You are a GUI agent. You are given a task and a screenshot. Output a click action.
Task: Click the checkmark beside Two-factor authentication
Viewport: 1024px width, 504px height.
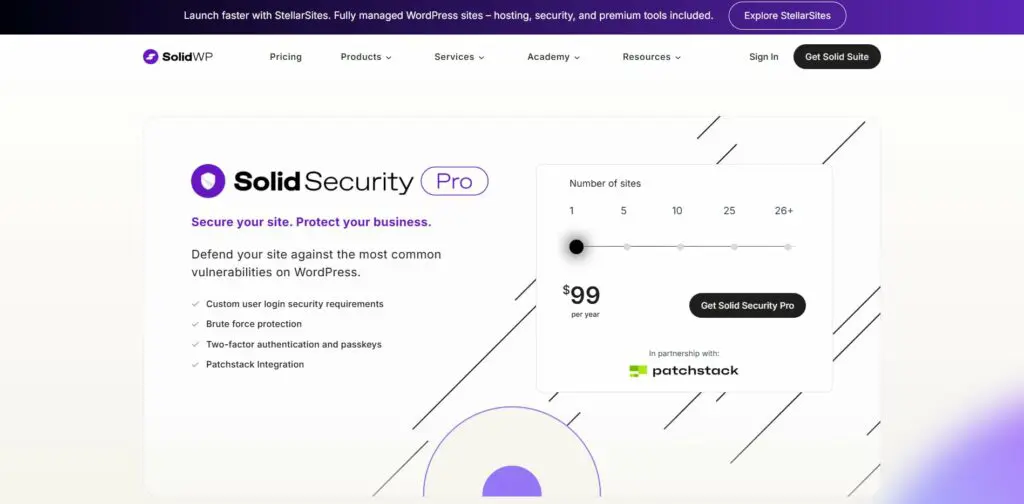[x=195, y=345]
